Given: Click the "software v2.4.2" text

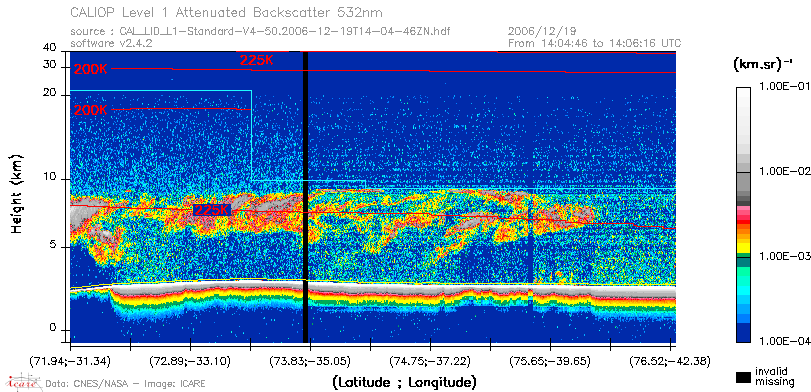Looking at the screenshot, I should [x=111, y=43].
